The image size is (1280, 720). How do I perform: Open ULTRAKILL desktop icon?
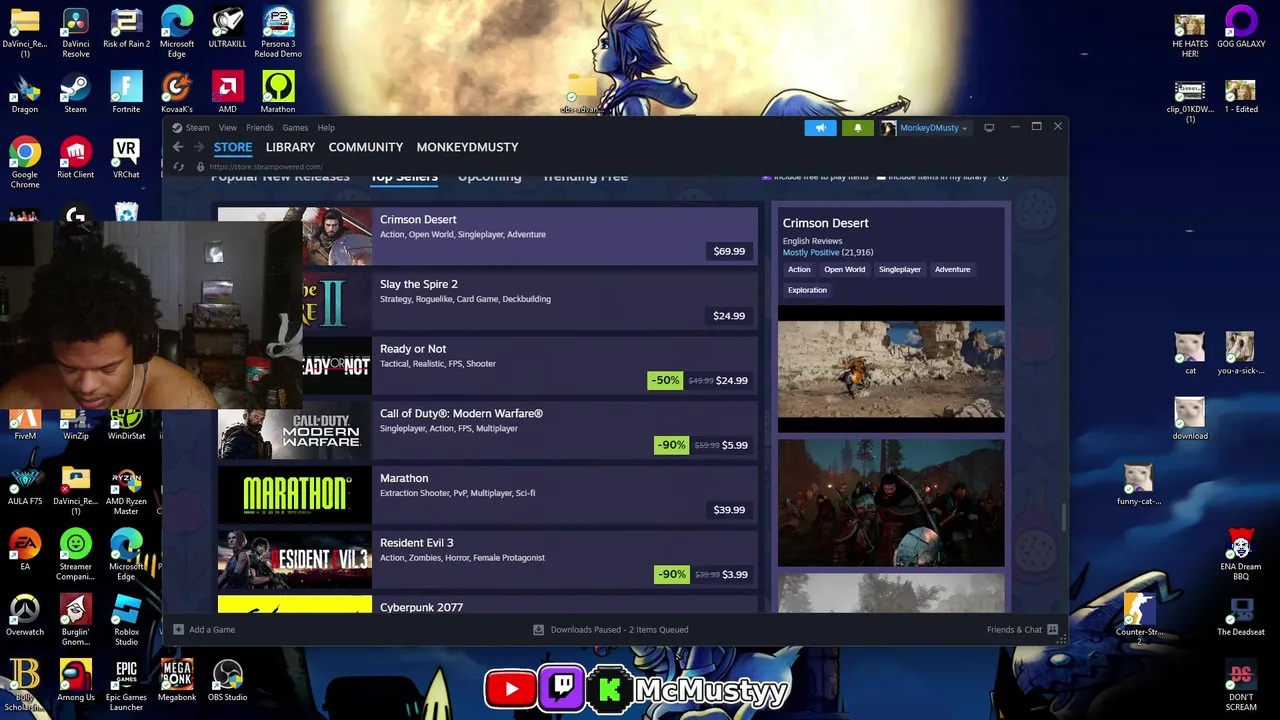point(227,28)
